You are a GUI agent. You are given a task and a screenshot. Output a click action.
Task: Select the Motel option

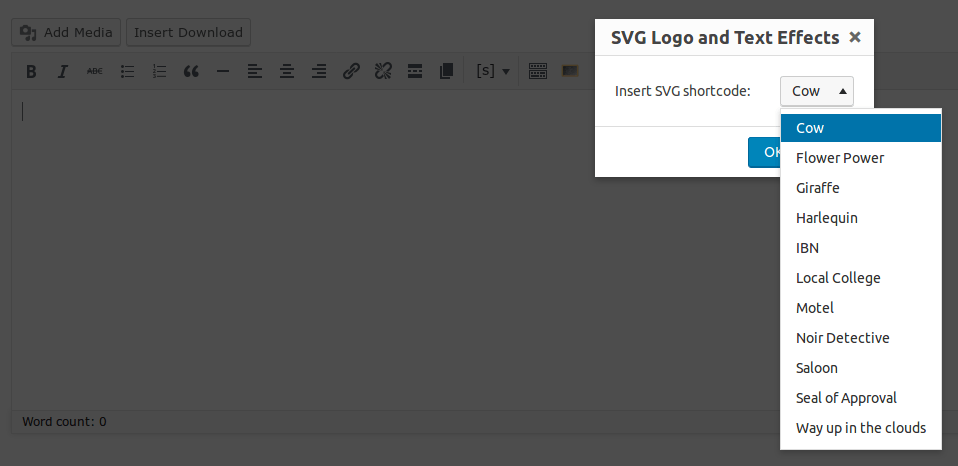pyautogui.click(x=861, y=307)
